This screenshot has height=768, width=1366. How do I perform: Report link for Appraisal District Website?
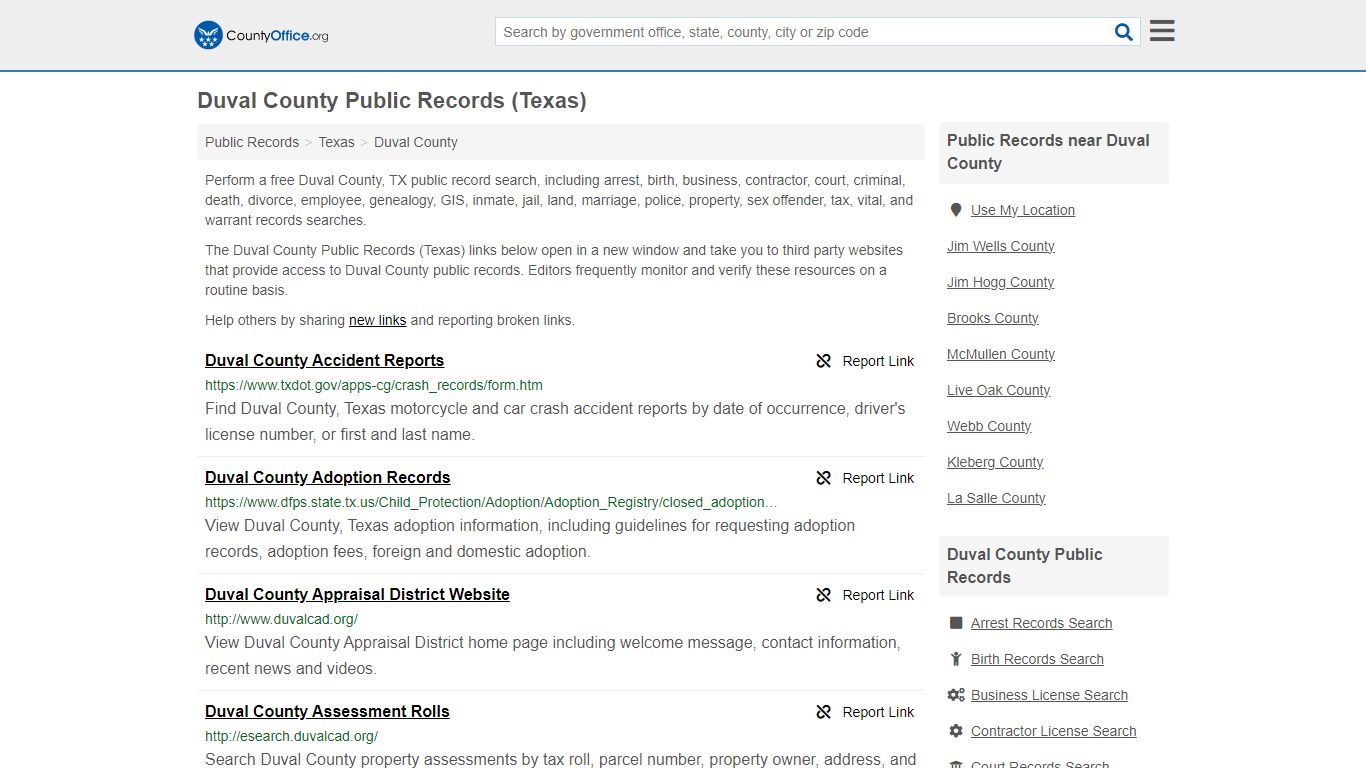click(878, 595)
